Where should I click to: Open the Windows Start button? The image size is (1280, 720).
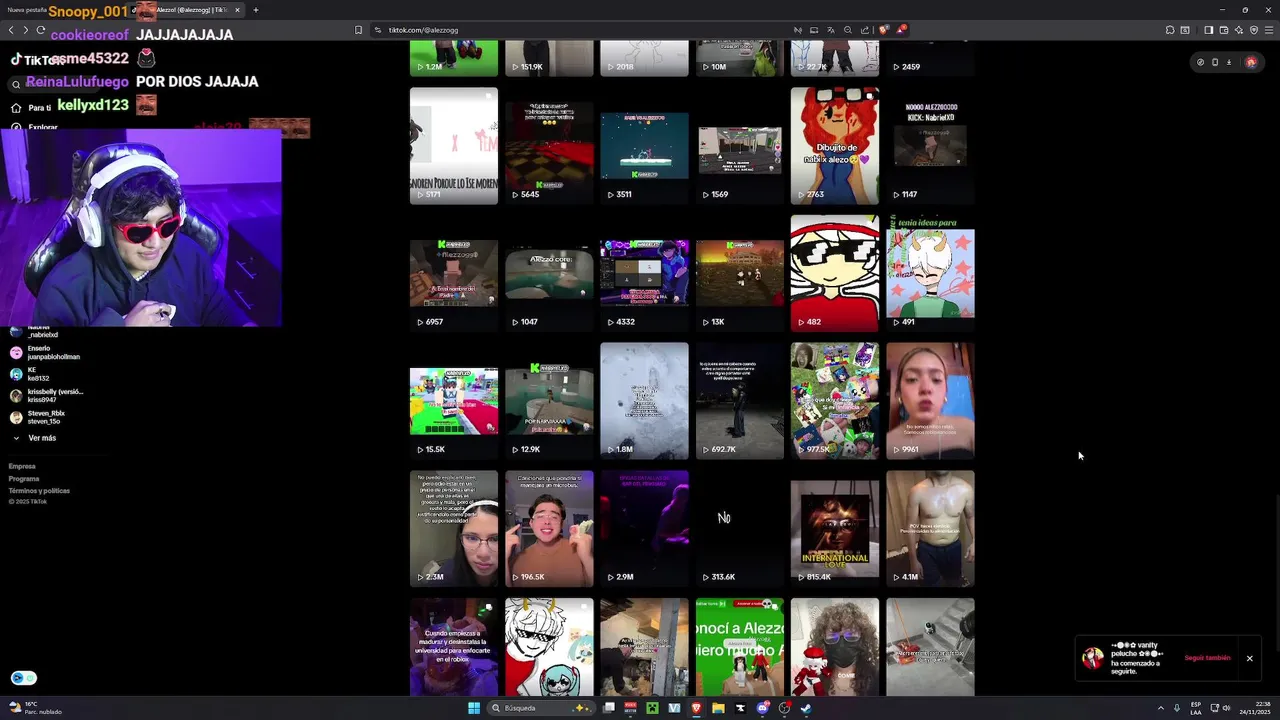(474, 708)
